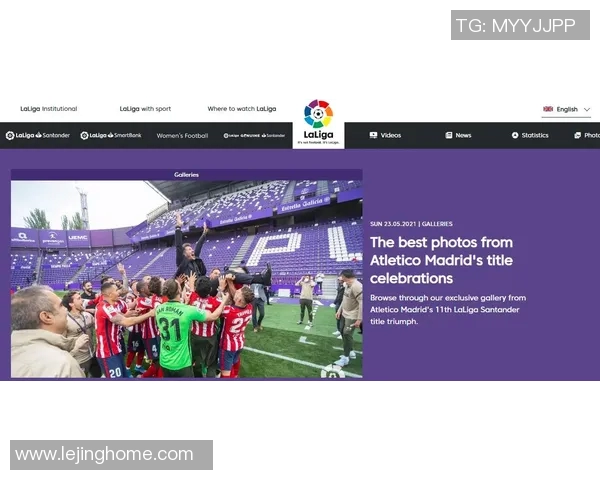The image size is (600, 480).
Task: Select the LaLiga Santander competition logo
Action: click(38, 135)
